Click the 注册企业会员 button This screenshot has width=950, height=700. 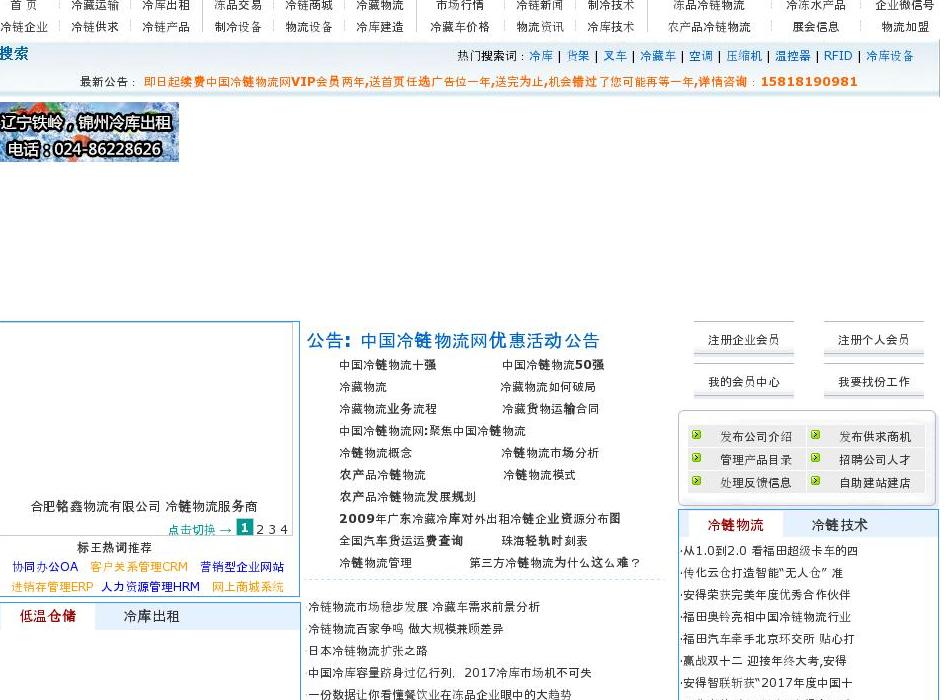pyautogui.click(x=743, y=340)
